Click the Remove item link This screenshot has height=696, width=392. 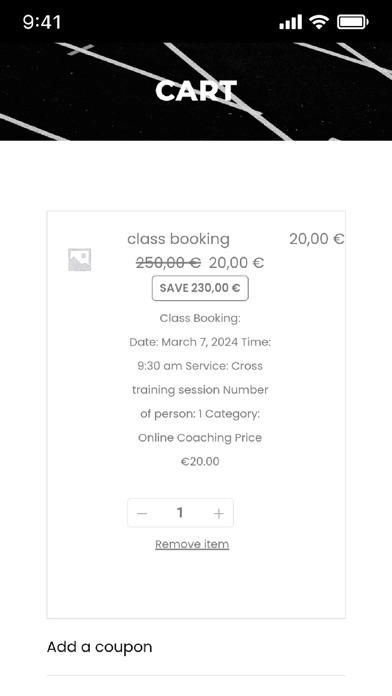click(192, 544)
